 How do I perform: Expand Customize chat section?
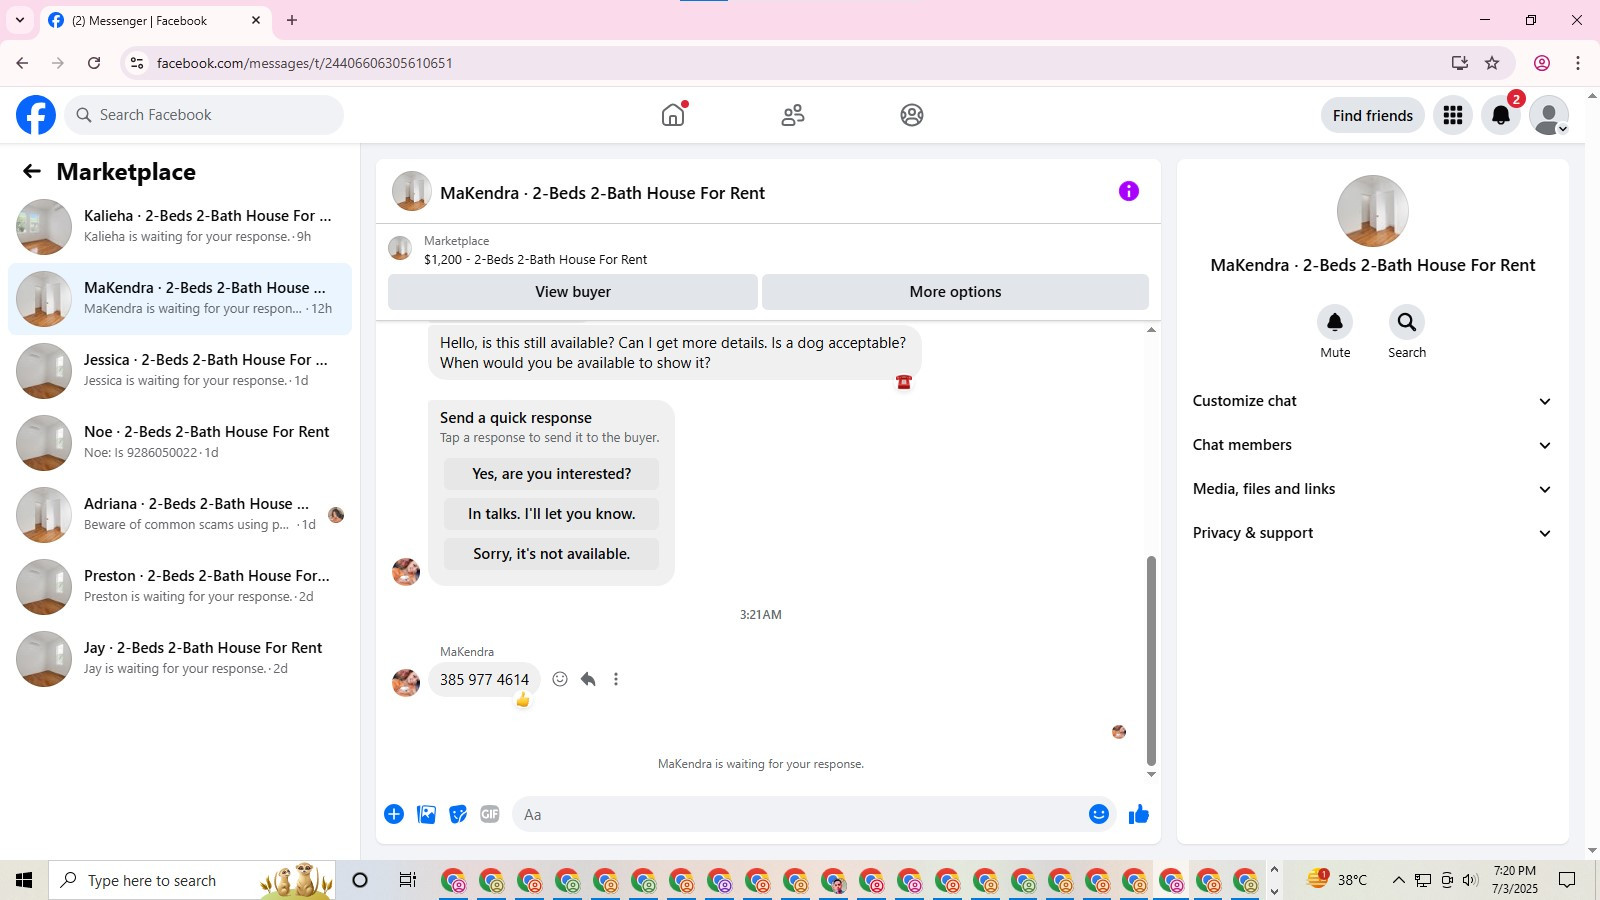[1372, 401]
